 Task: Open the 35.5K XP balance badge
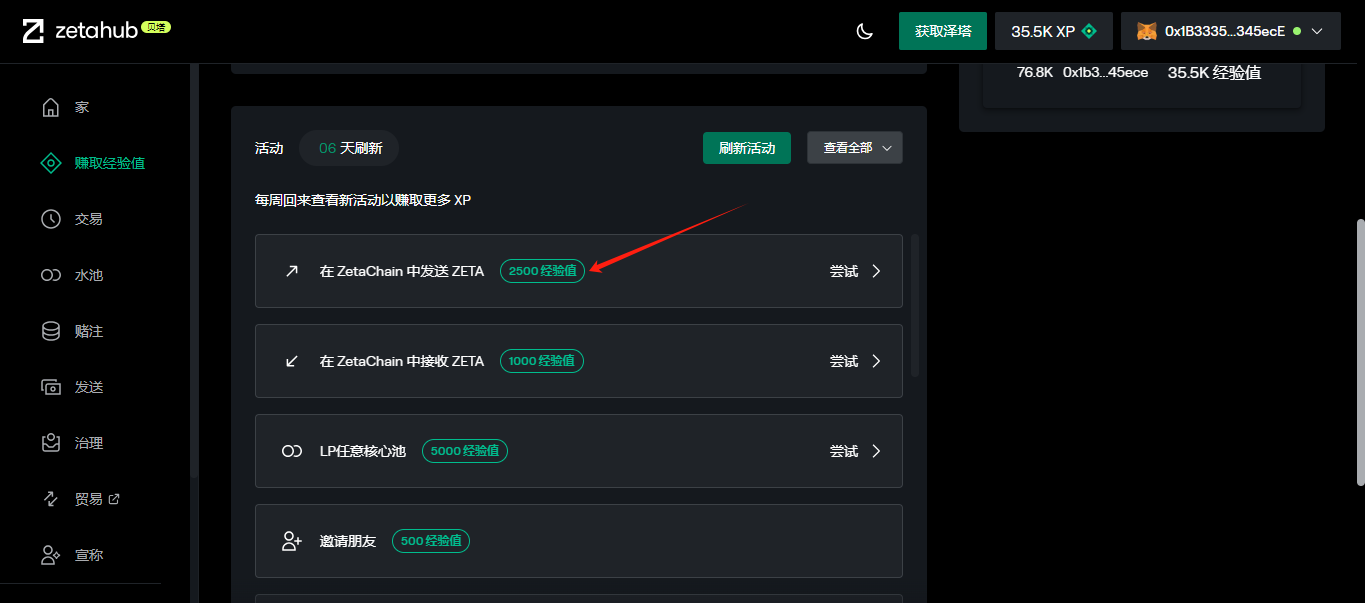(x=1053, y=31)
